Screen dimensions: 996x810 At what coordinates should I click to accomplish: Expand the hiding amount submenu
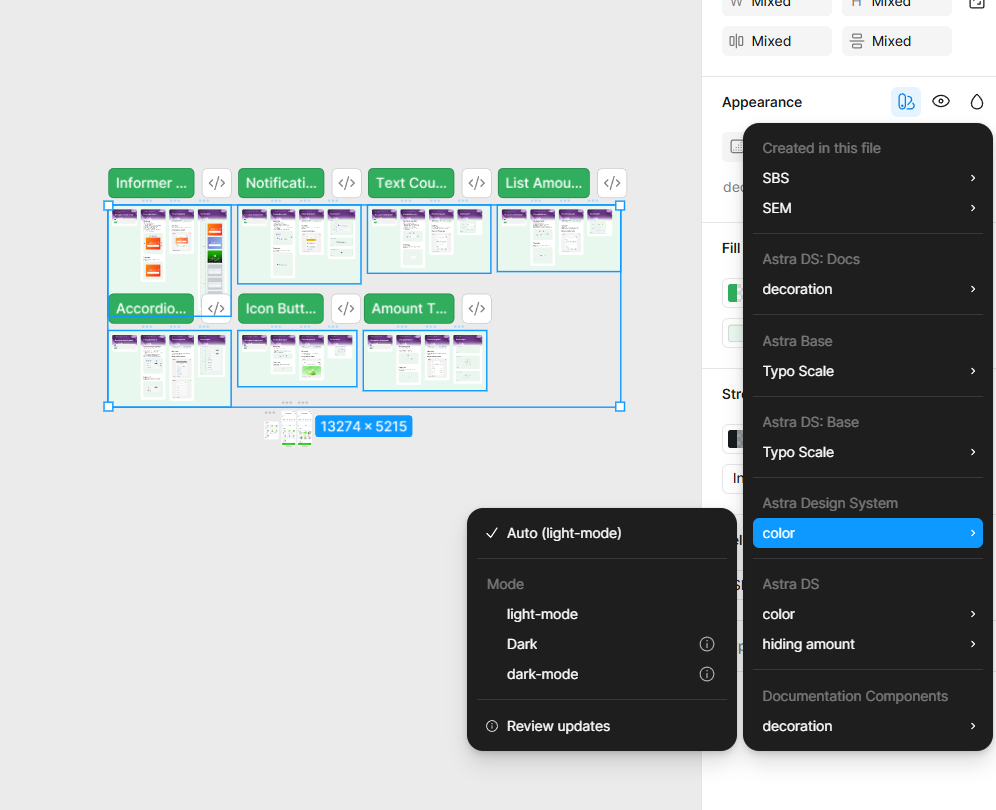868,644
